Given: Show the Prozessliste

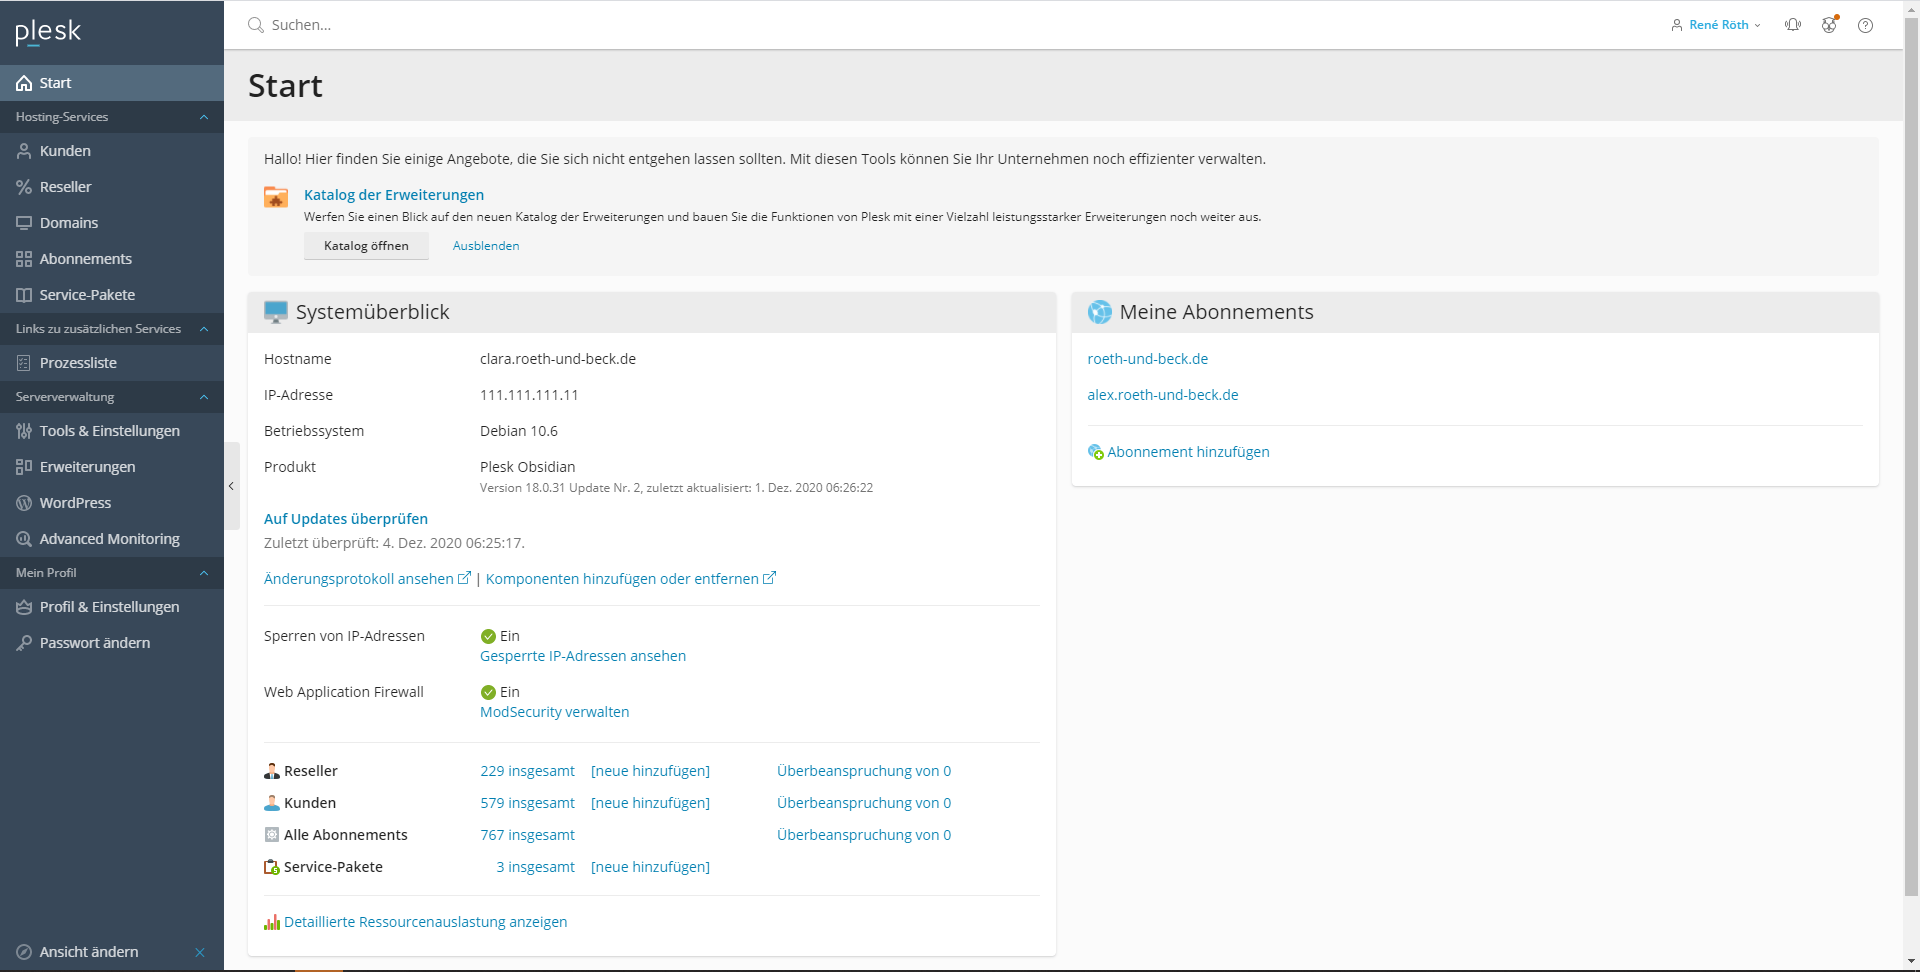Looking at the screenshot, I should (80, 362).
